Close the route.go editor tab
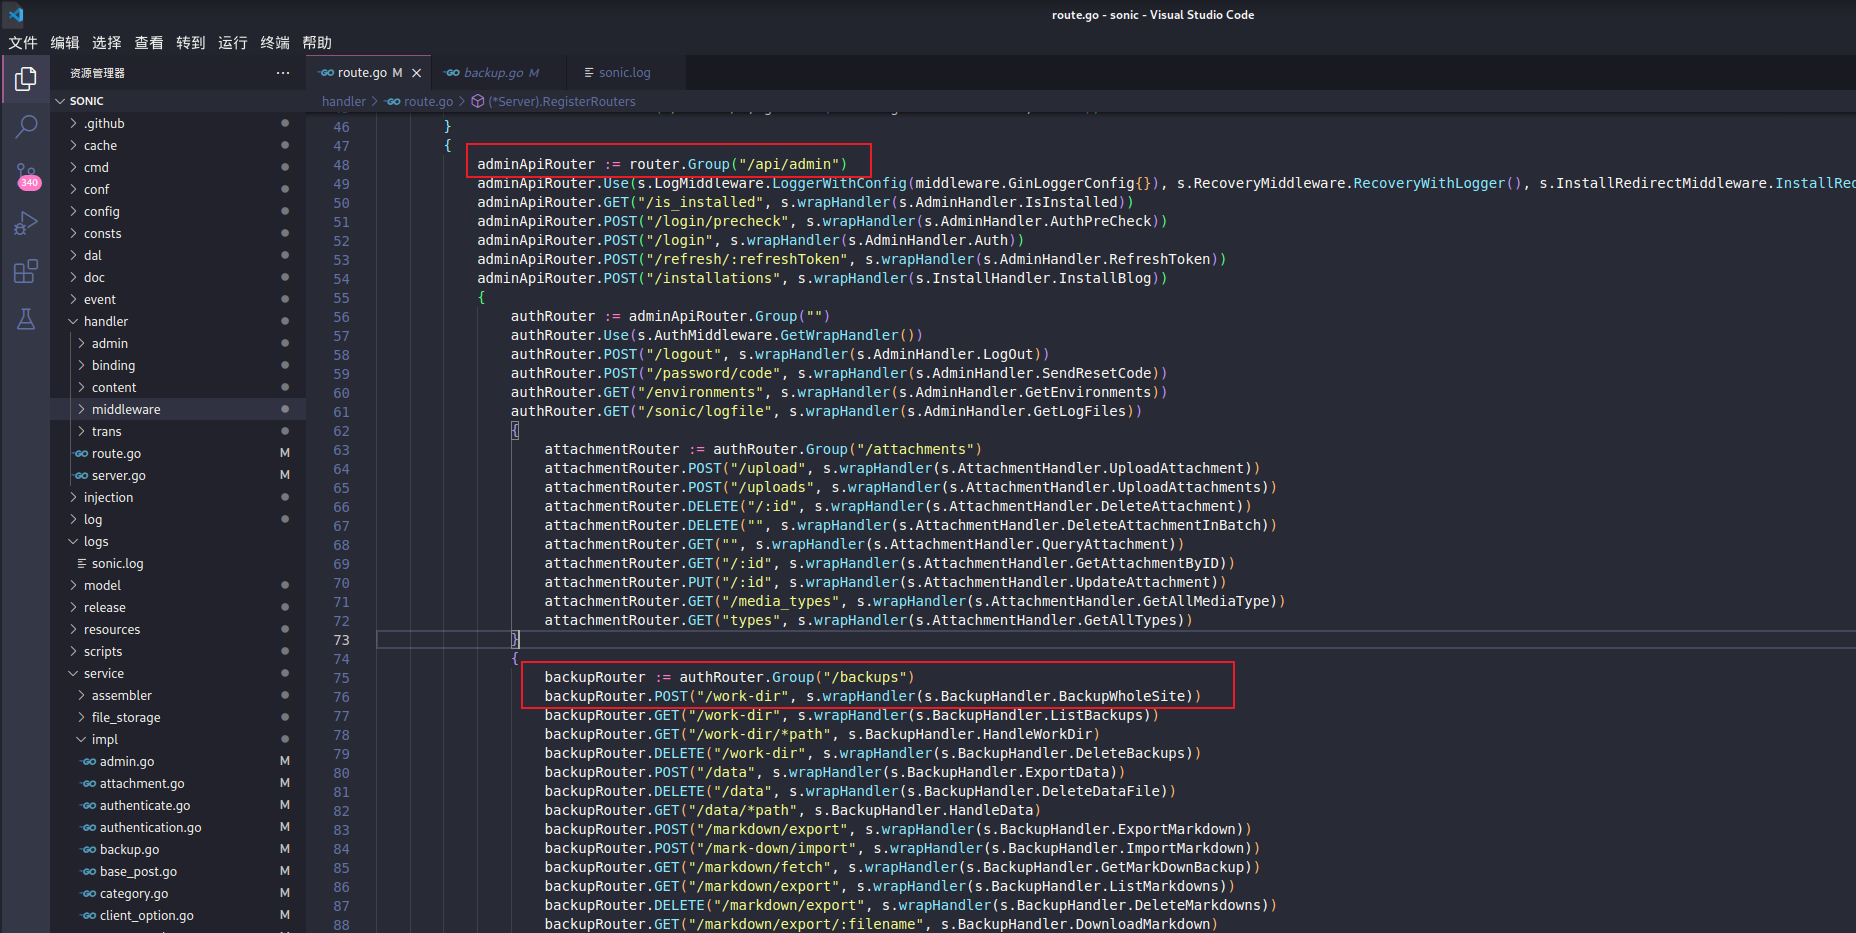Image resolution: width=1856 pixels, height=933 pixels. [417, 73]
